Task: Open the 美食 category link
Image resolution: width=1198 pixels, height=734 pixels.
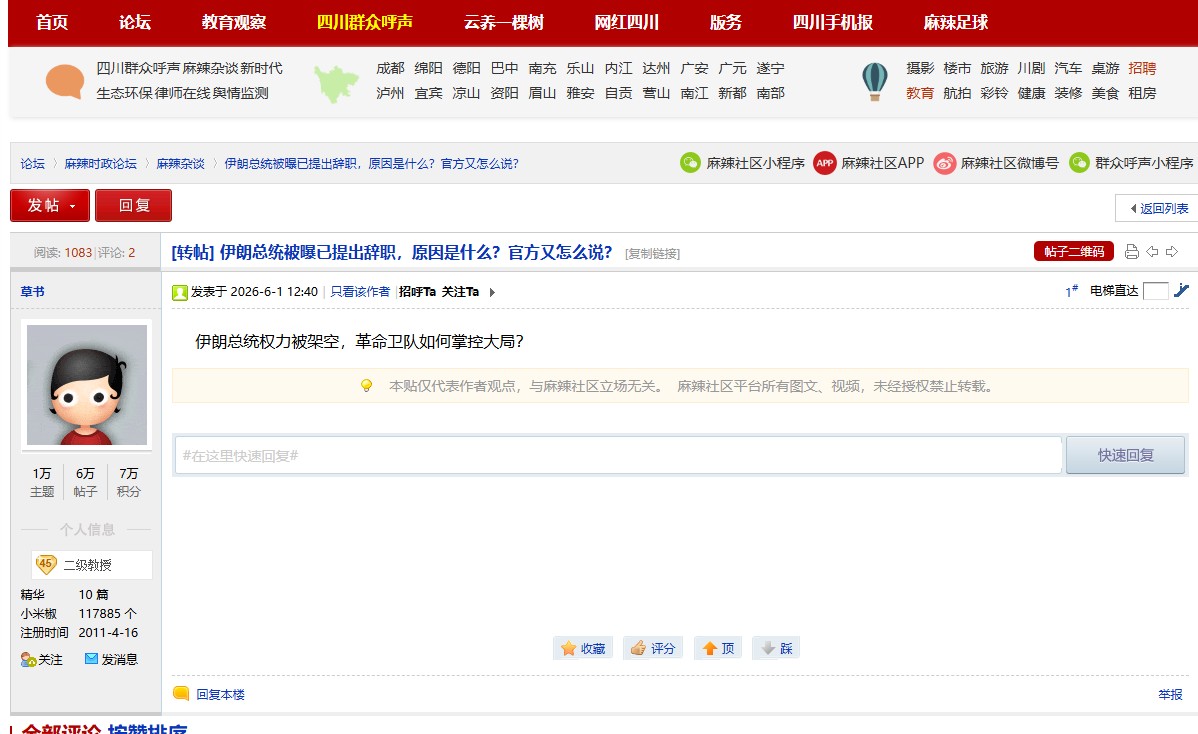Action: coord(1105,92)
